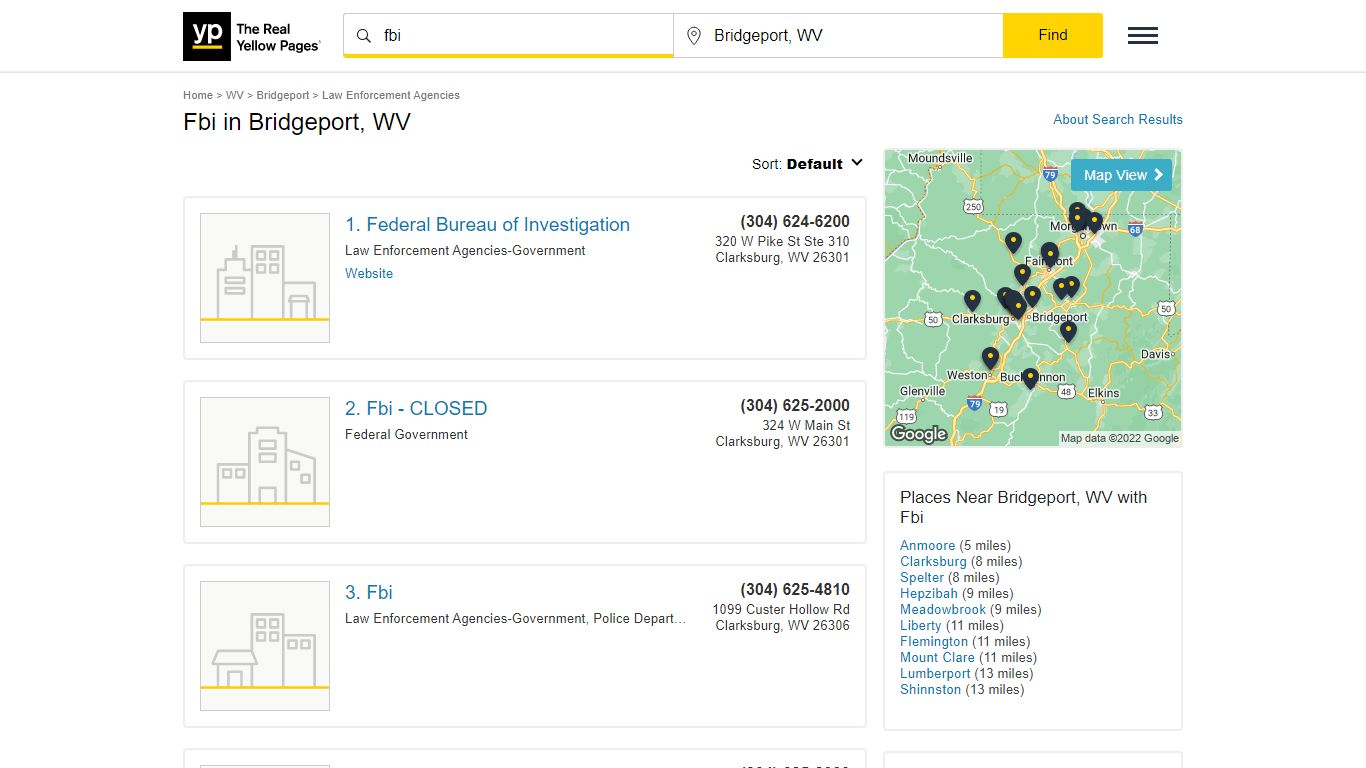Click the YP Yellow Pages logo
This screenshot has width=1366, height=768.
coord(252,36)
